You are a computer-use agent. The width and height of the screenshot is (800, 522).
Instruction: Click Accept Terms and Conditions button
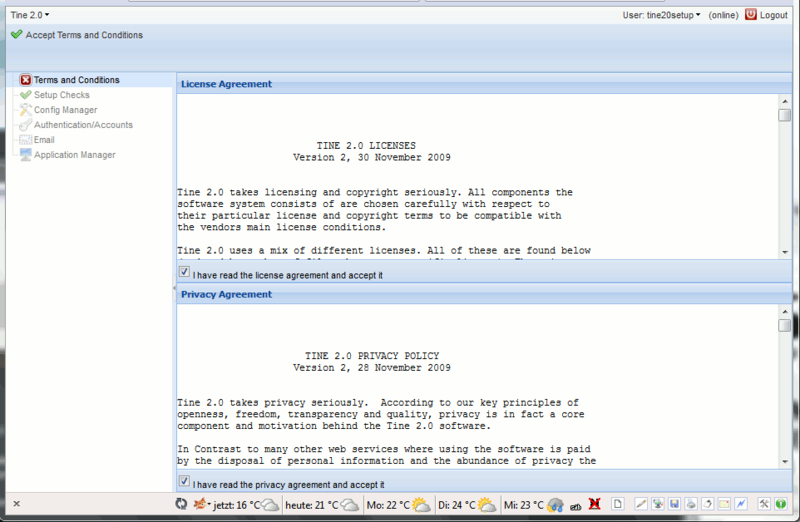point(77,35)
